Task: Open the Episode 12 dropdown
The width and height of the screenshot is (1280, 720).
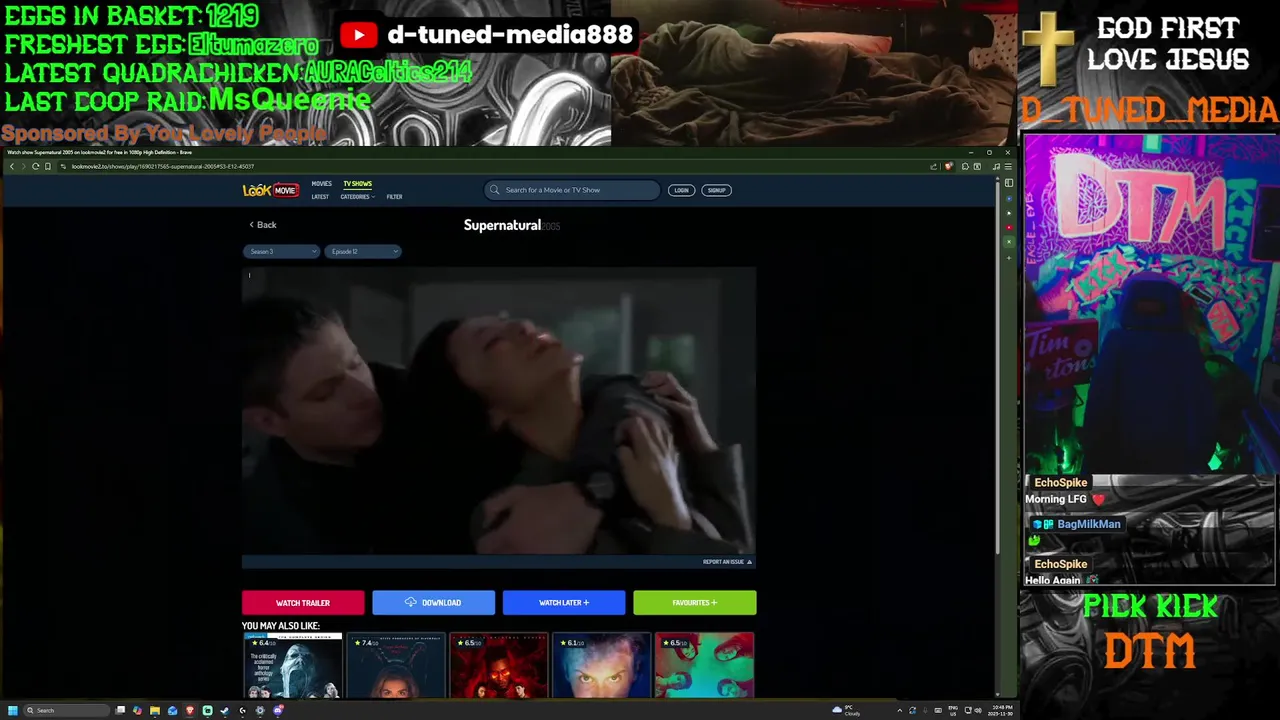Action: pos(362,251)
